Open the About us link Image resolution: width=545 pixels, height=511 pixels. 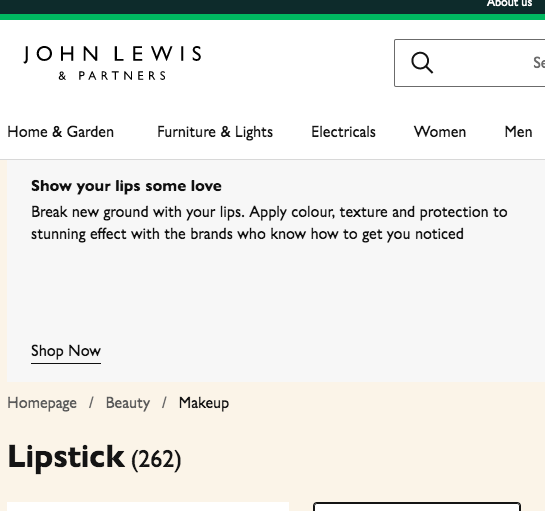point(509,3)
